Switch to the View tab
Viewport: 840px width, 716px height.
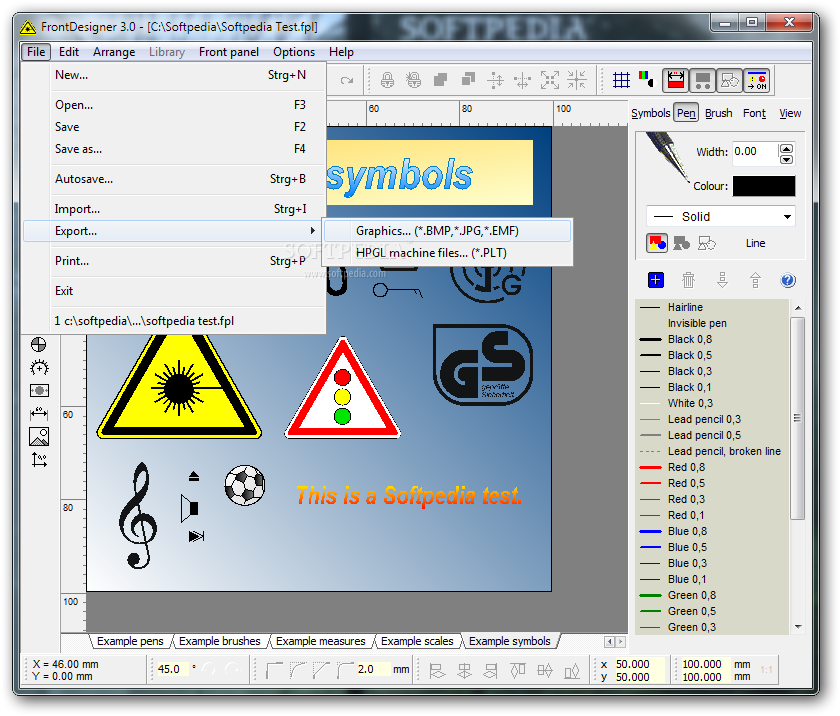pyautogui.click(x=790, y=113)
